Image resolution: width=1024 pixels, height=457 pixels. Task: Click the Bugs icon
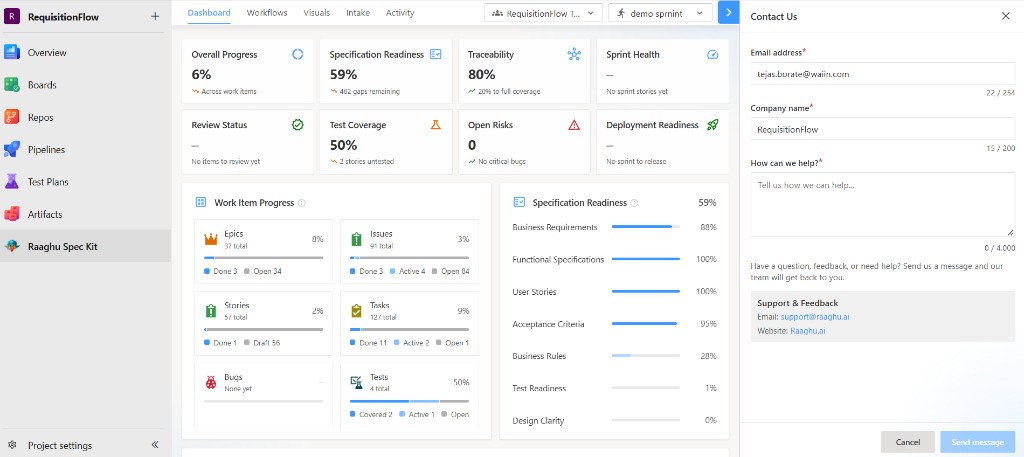211,383
